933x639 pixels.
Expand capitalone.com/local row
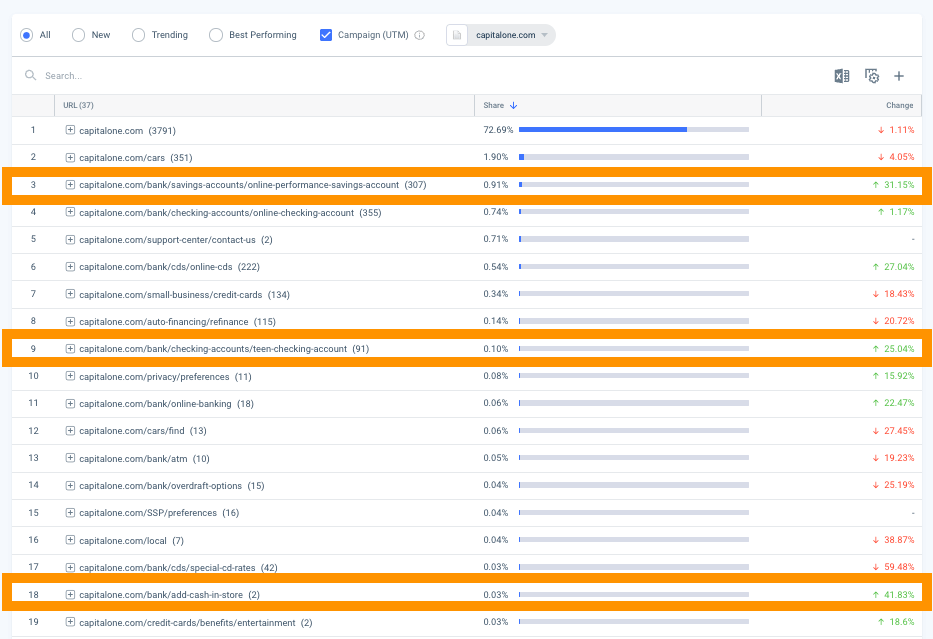tap(70, 540)
